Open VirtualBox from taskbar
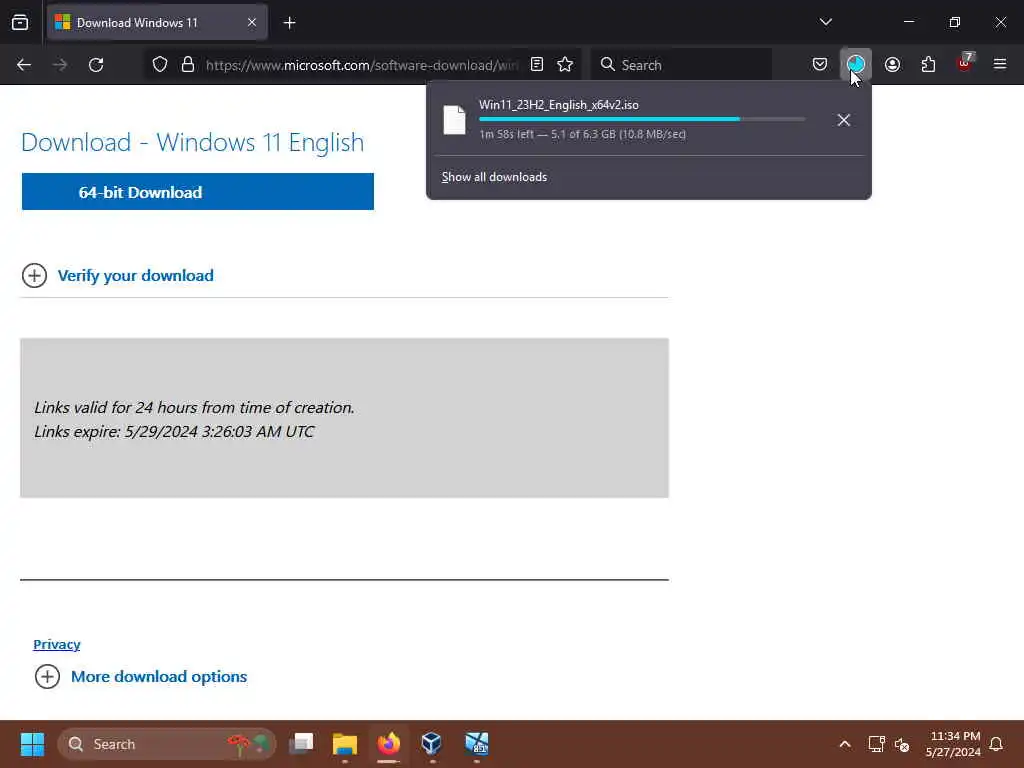The image size is (1024, 768). 432,744
